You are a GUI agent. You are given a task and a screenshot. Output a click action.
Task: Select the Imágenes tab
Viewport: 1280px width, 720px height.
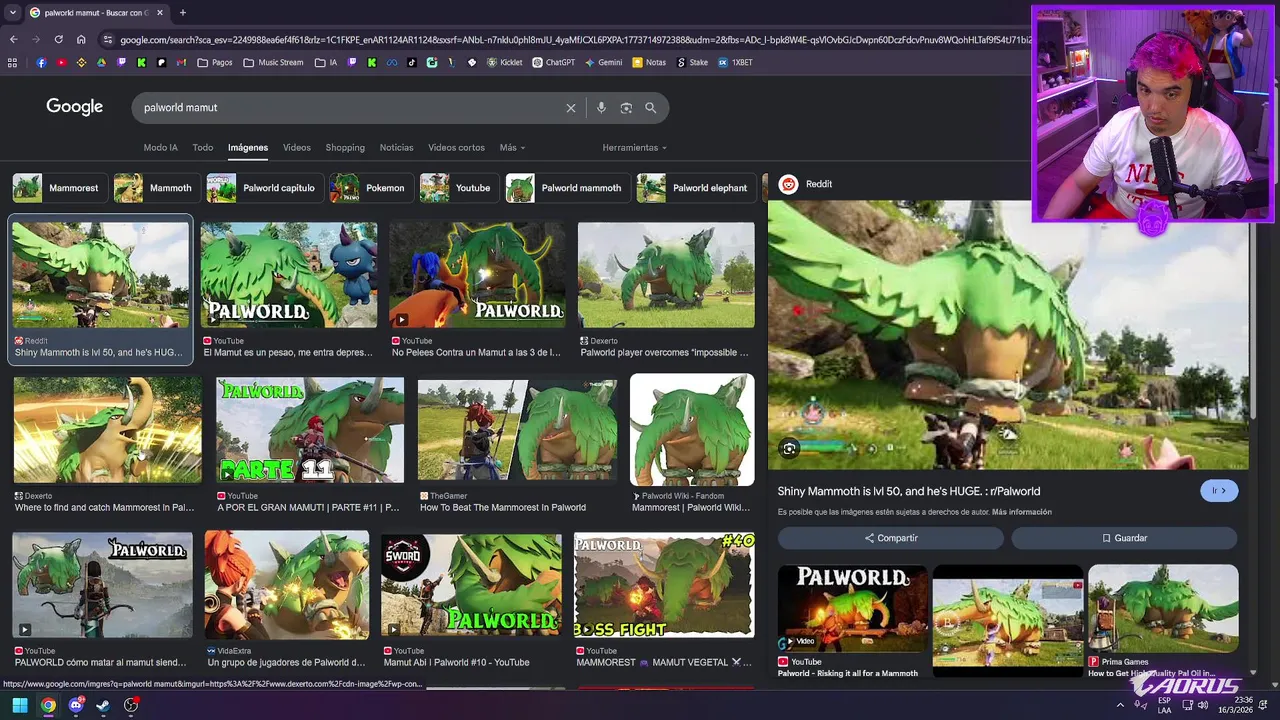[248, 148]
